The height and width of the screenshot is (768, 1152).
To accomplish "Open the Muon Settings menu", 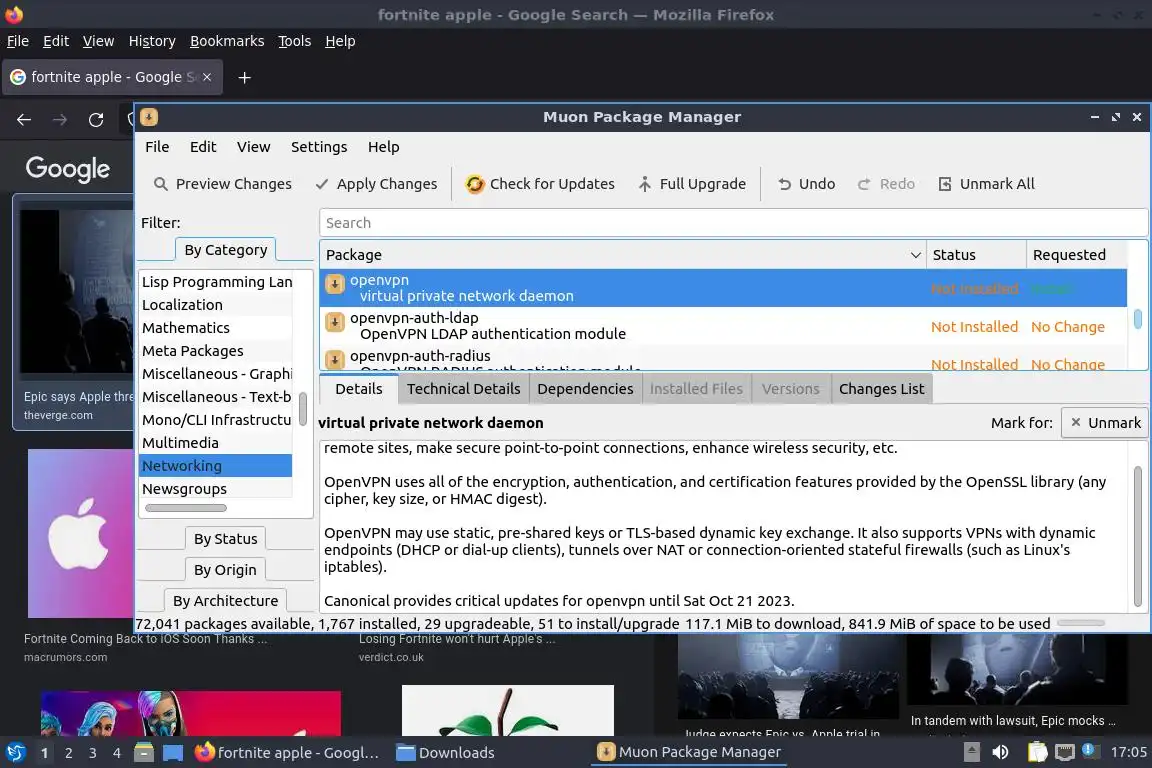I will [319, 147].
